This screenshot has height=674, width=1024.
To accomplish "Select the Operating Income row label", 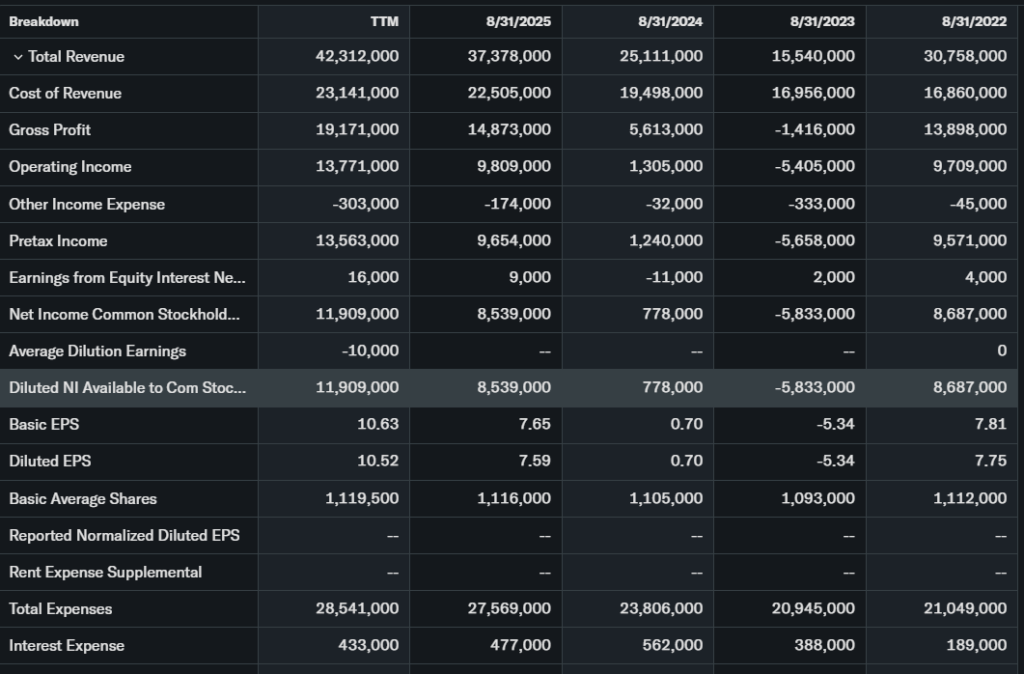I will pos(70,167).
